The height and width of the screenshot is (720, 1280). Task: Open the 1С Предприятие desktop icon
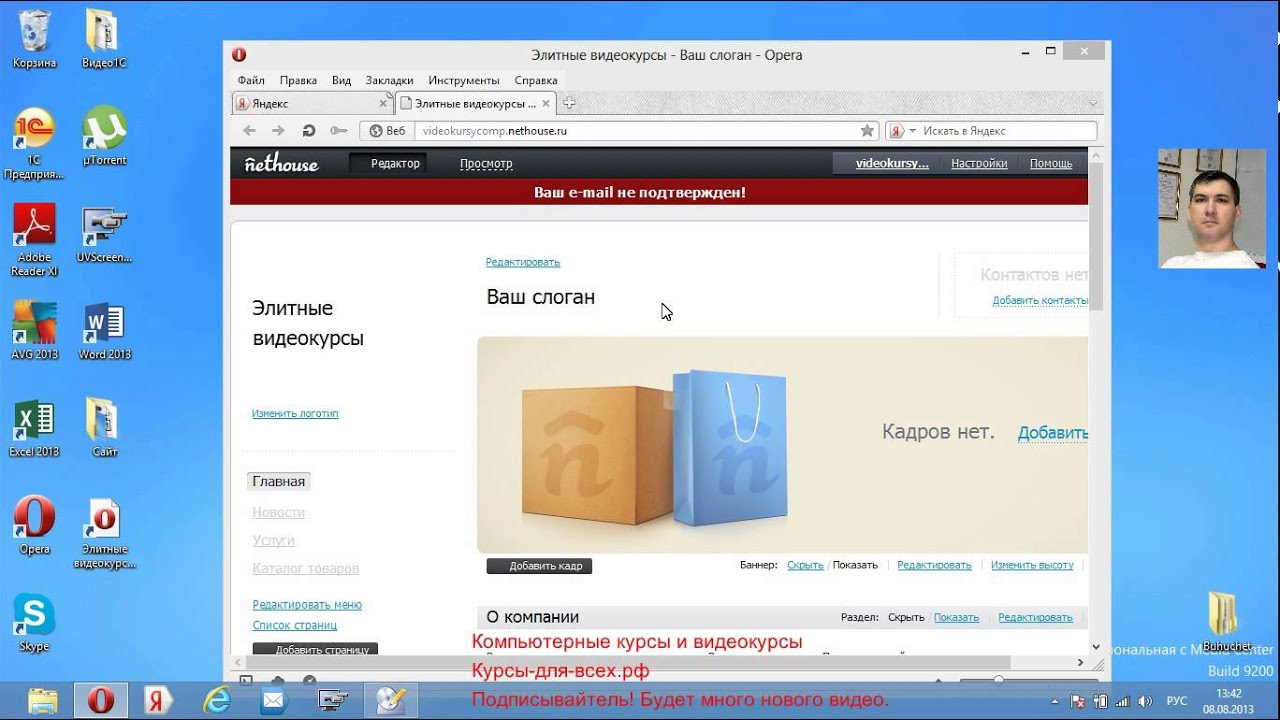click(35, 143)
